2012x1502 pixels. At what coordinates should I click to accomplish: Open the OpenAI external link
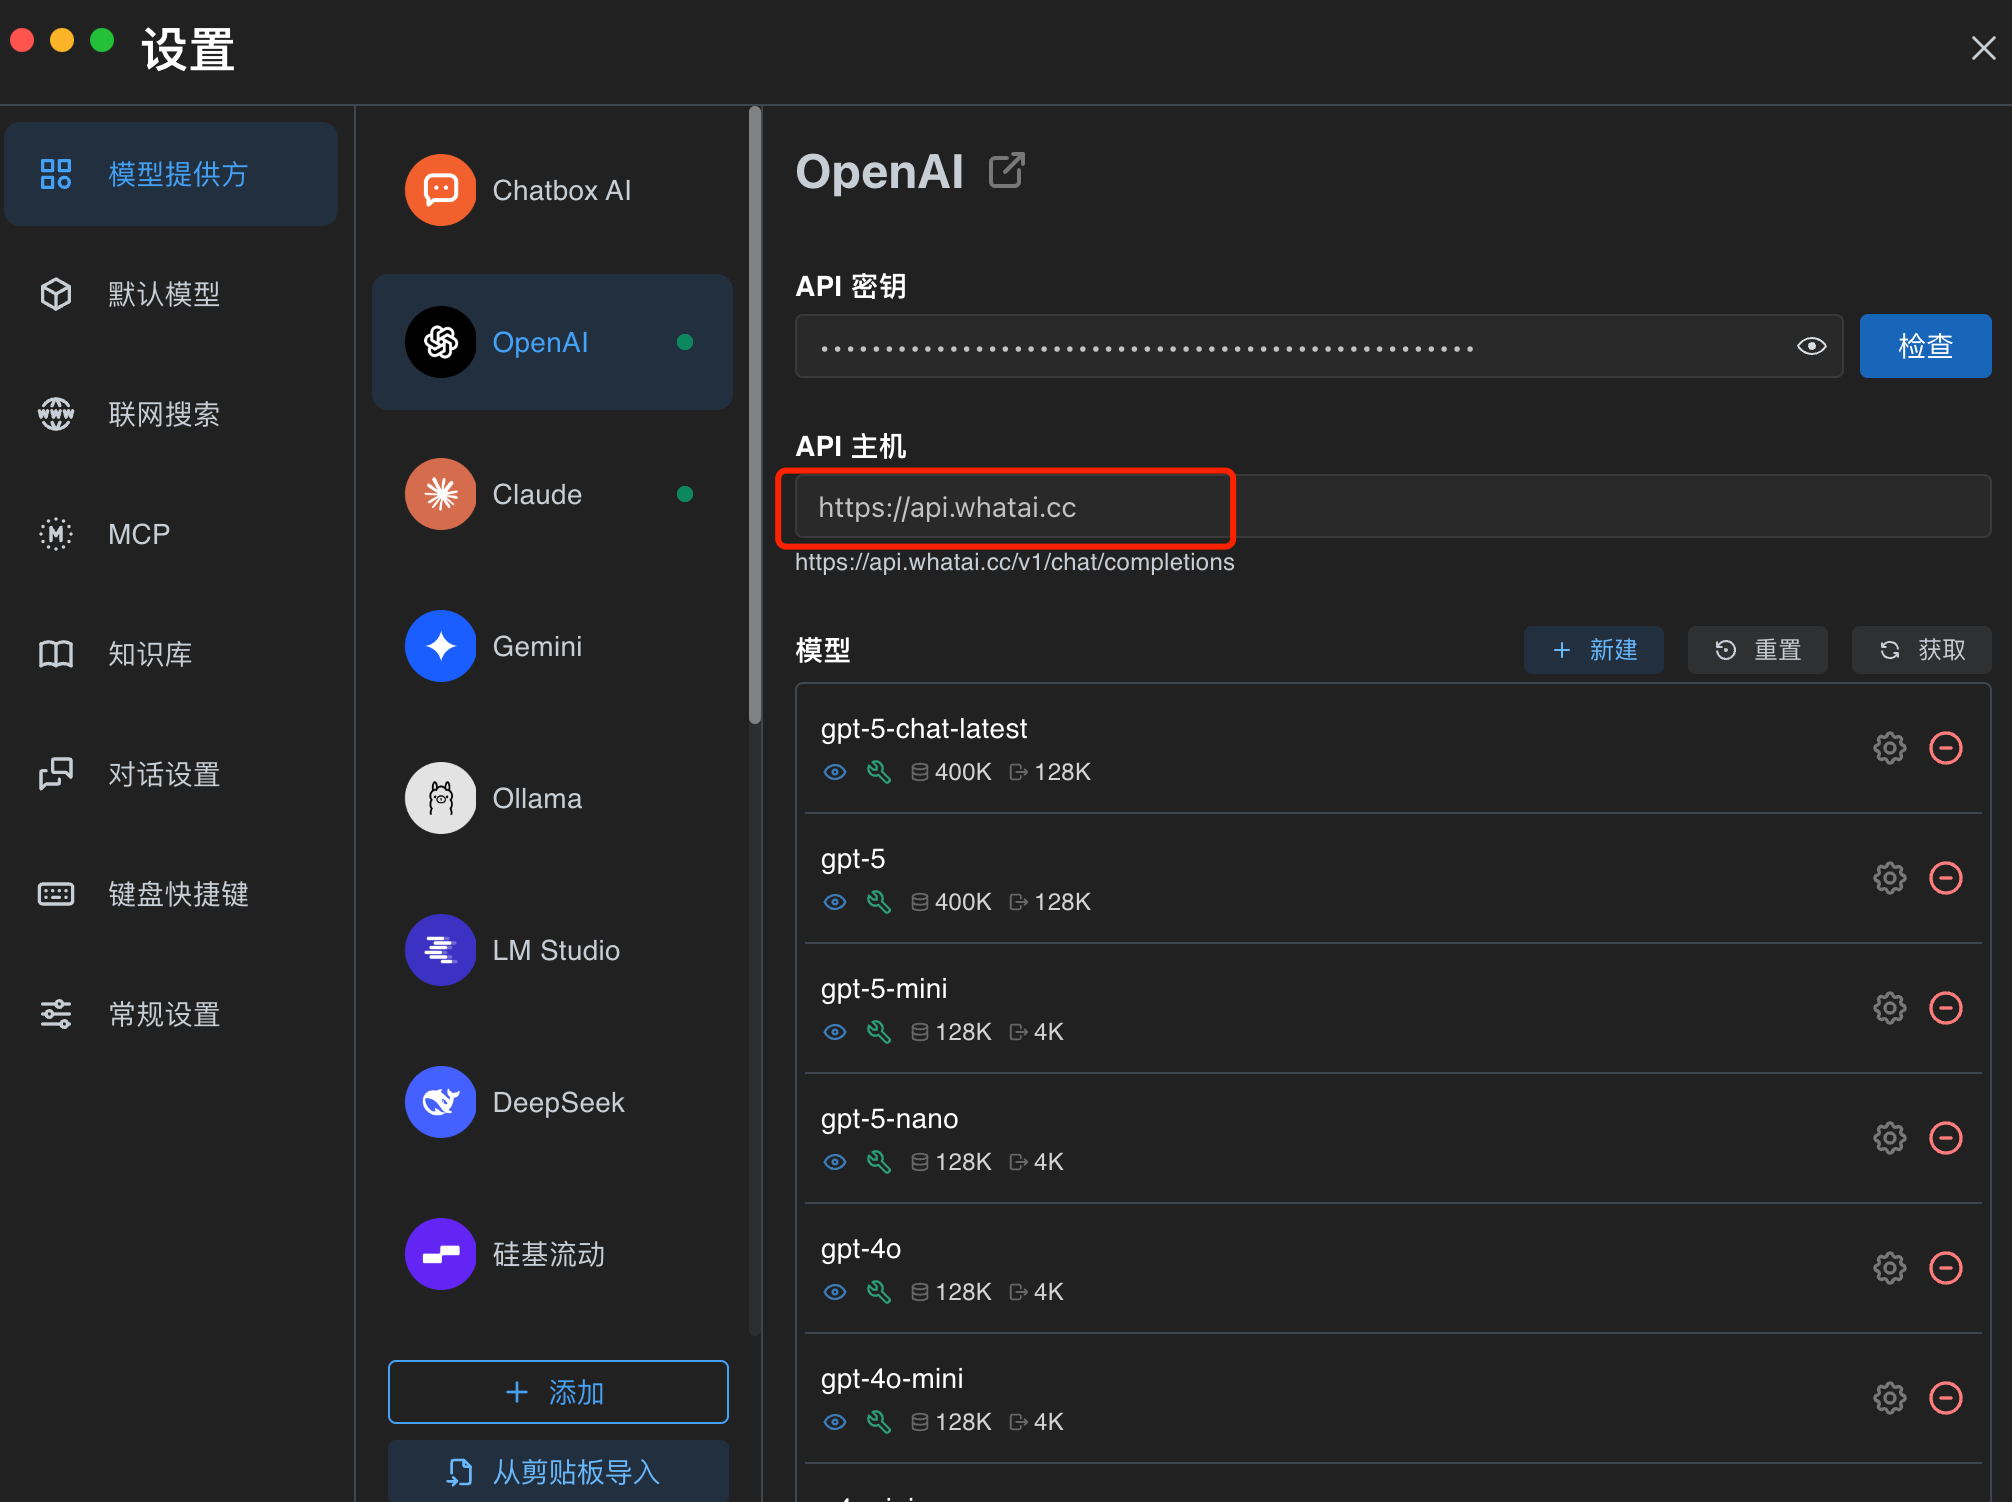click(x=1006, y=170)
